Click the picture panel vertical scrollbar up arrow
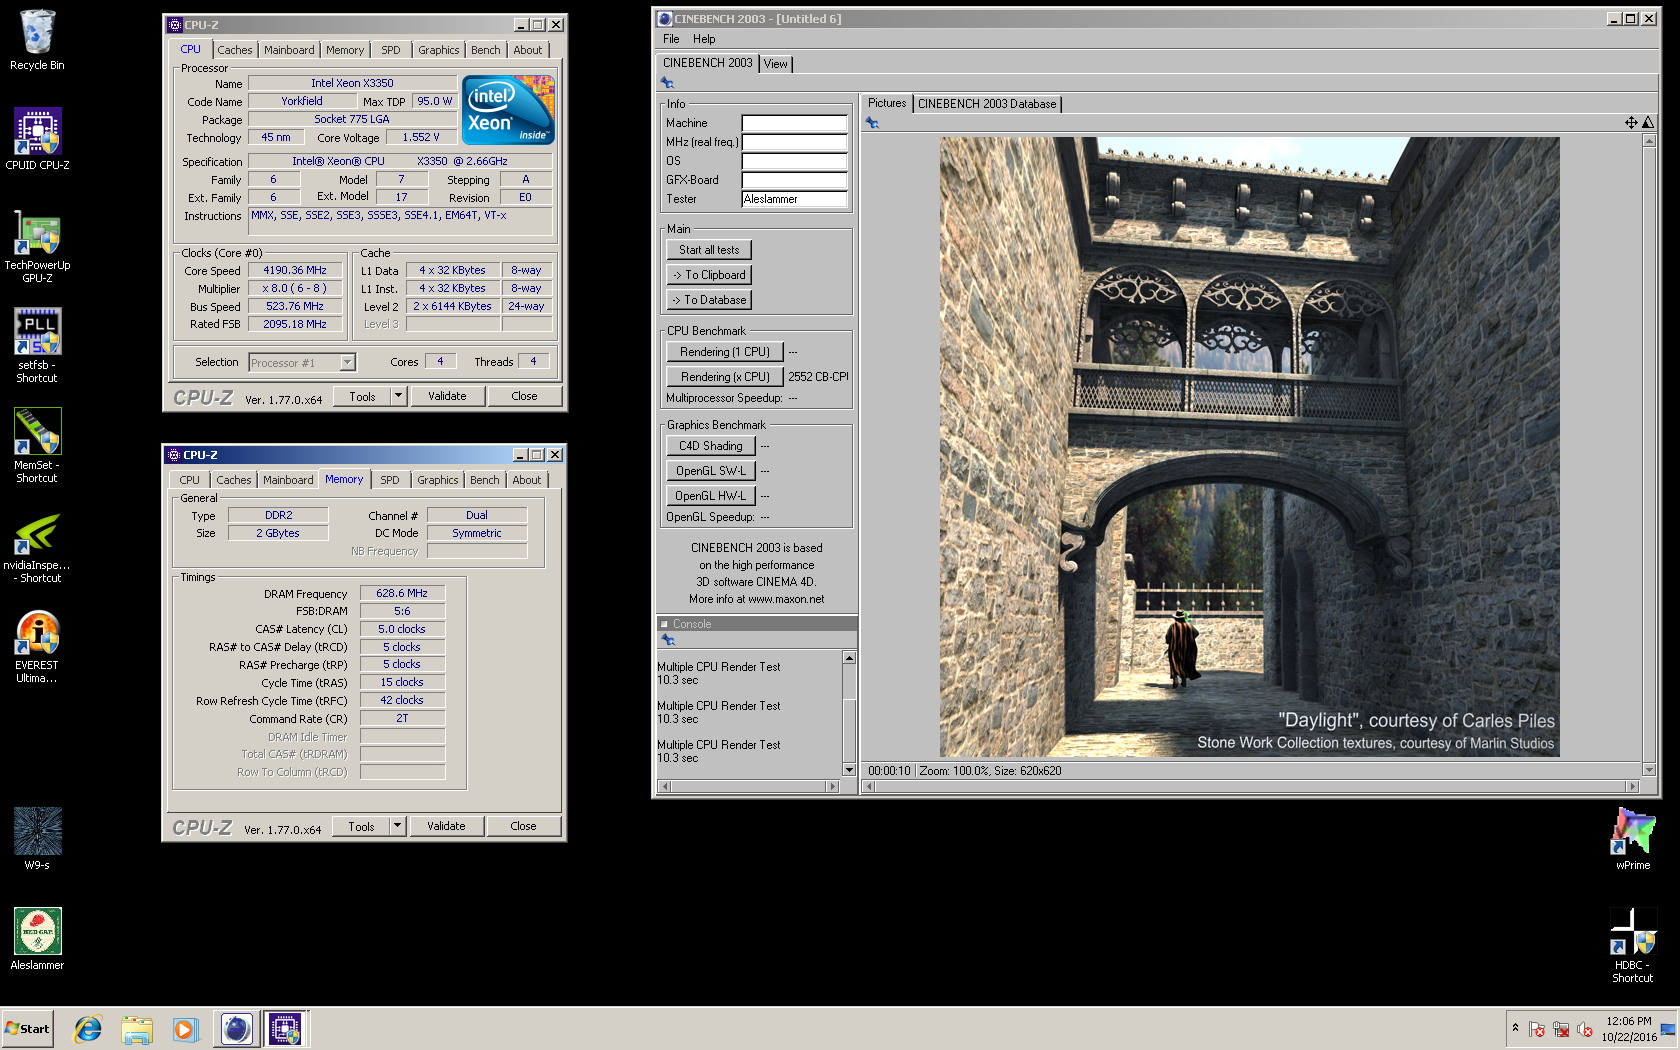The height and width of the screenshot is (1050, 1680). click(x=1649, y=141)
